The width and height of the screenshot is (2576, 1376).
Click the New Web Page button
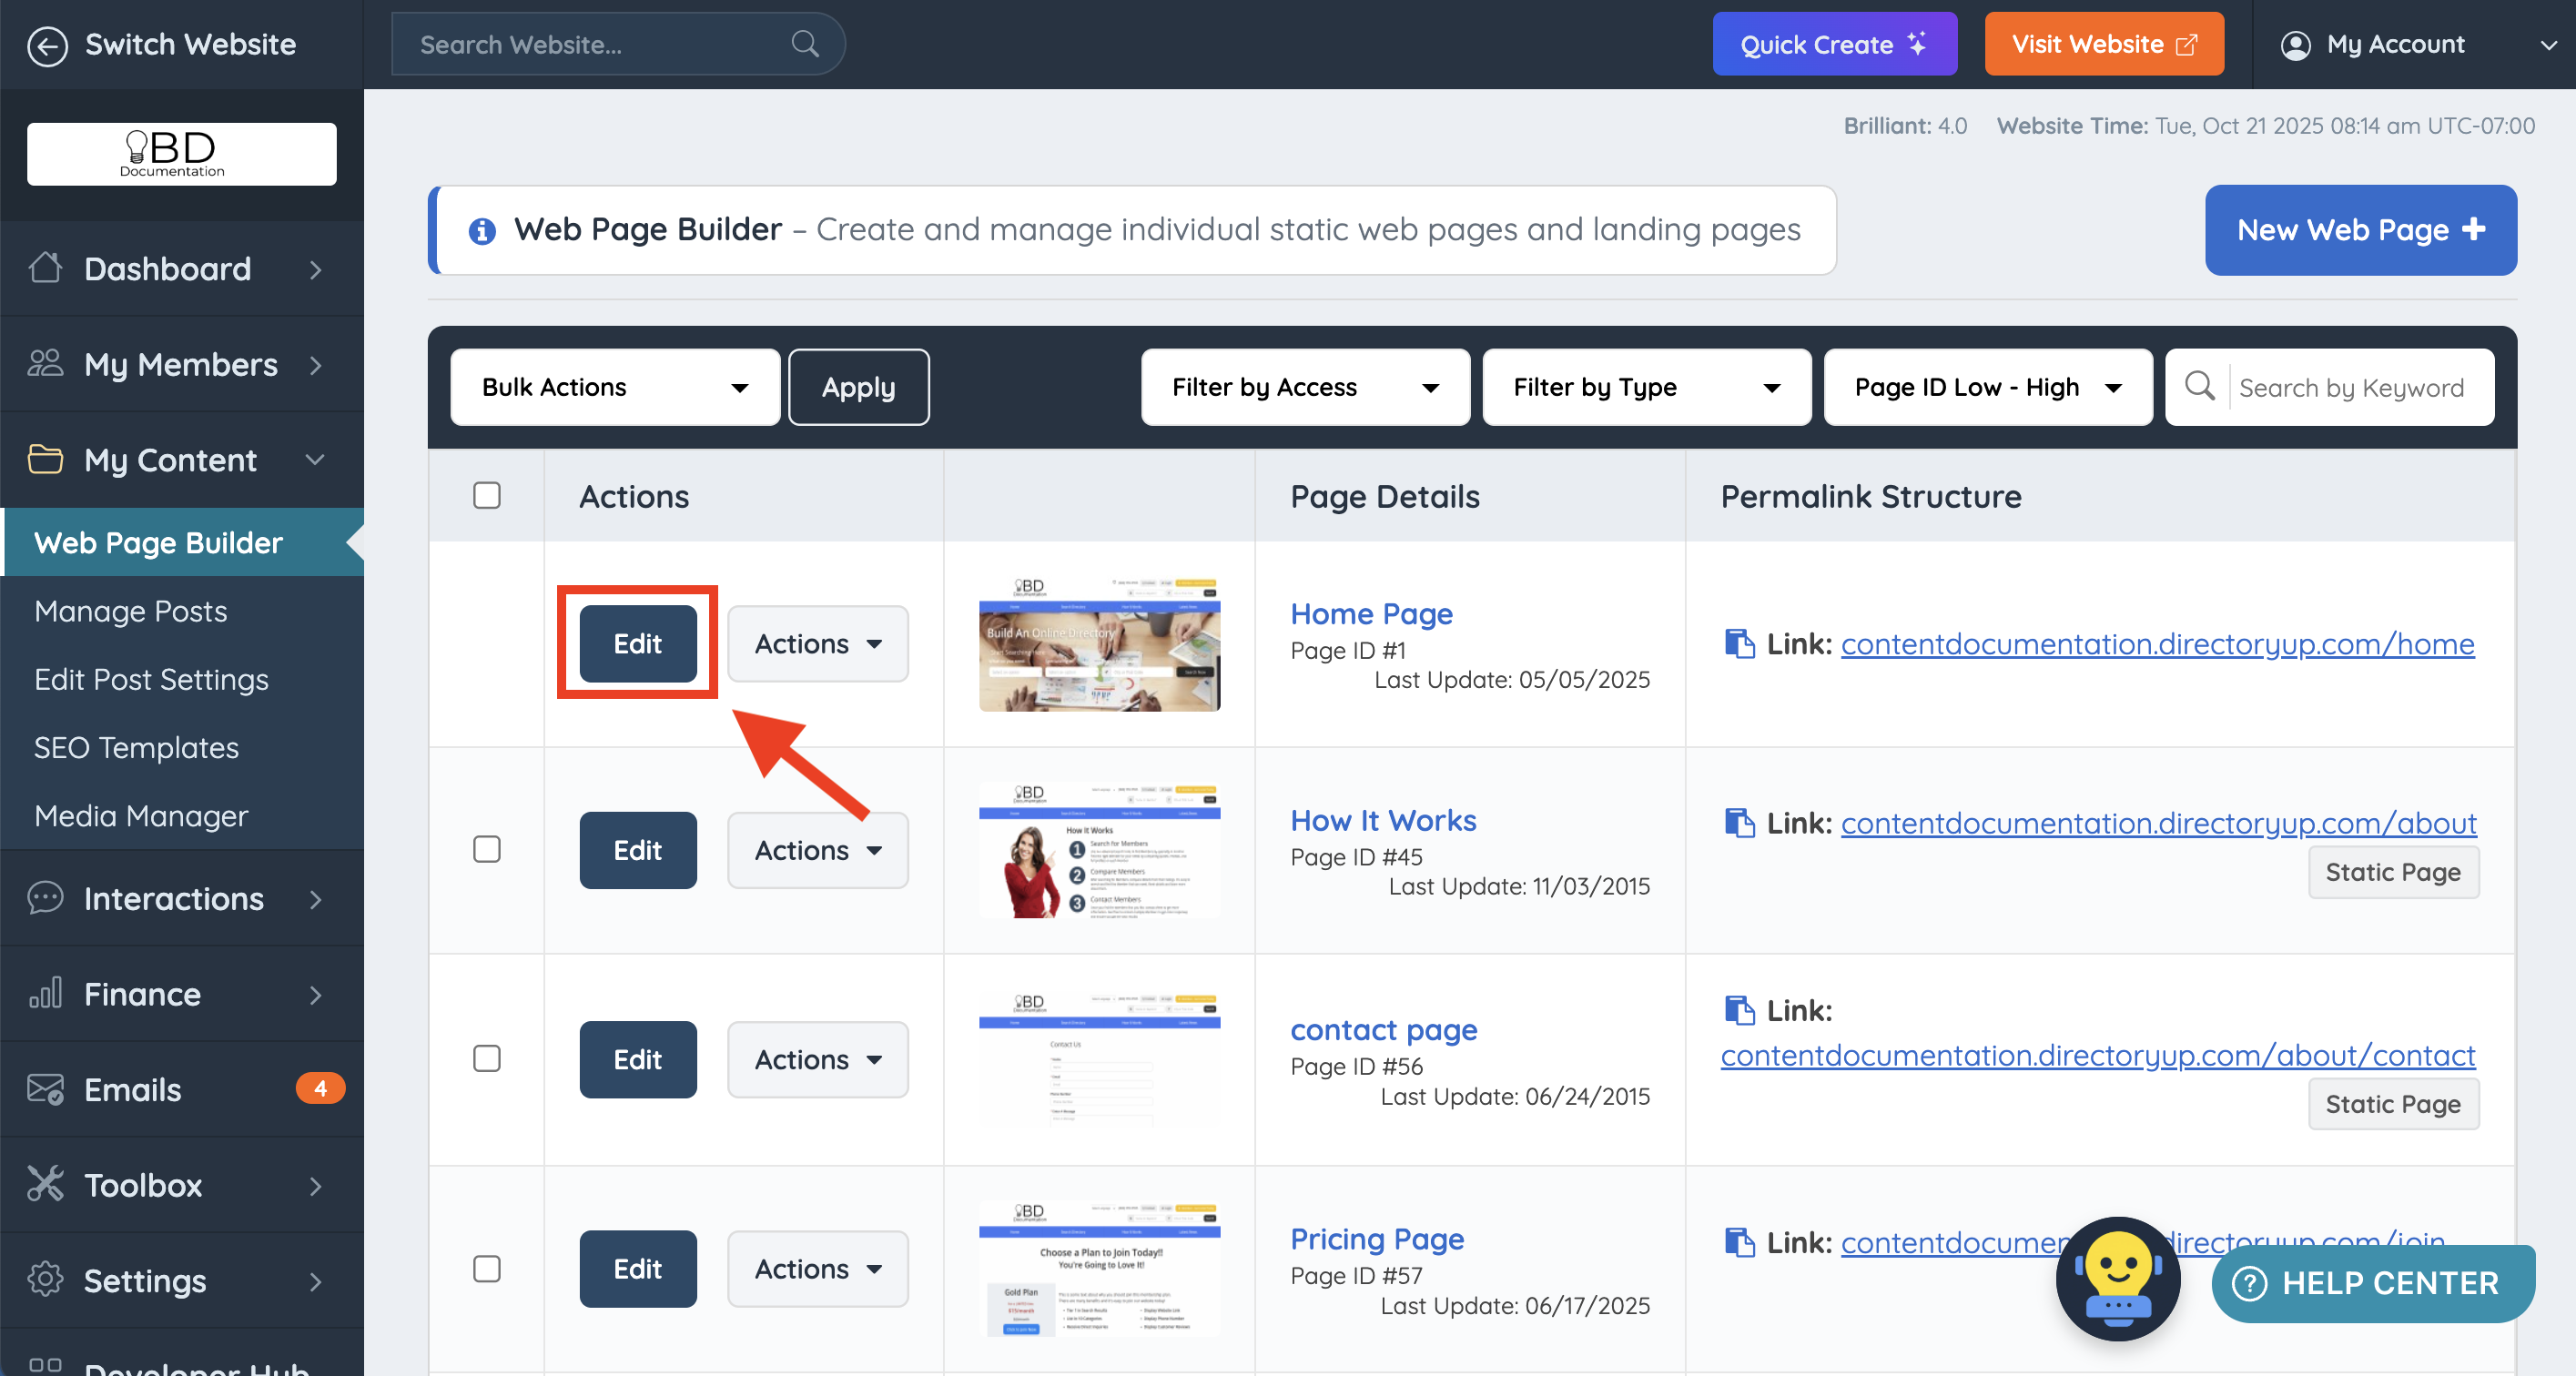(x=2359, y=230)
